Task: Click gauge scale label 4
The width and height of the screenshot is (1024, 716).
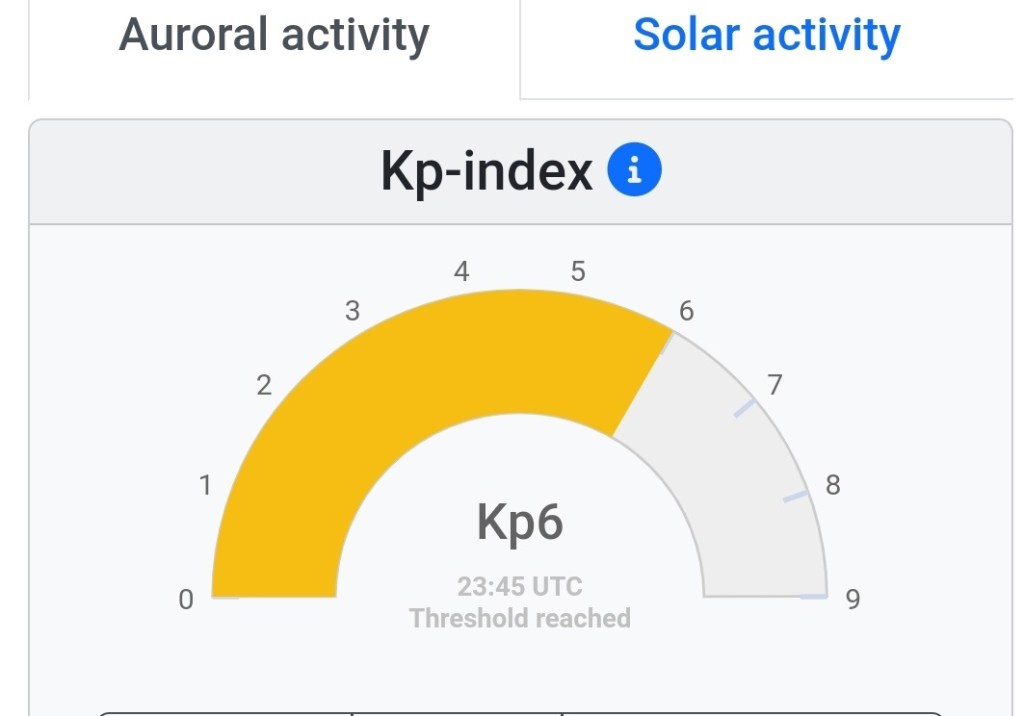Action: tap(462, 272)
